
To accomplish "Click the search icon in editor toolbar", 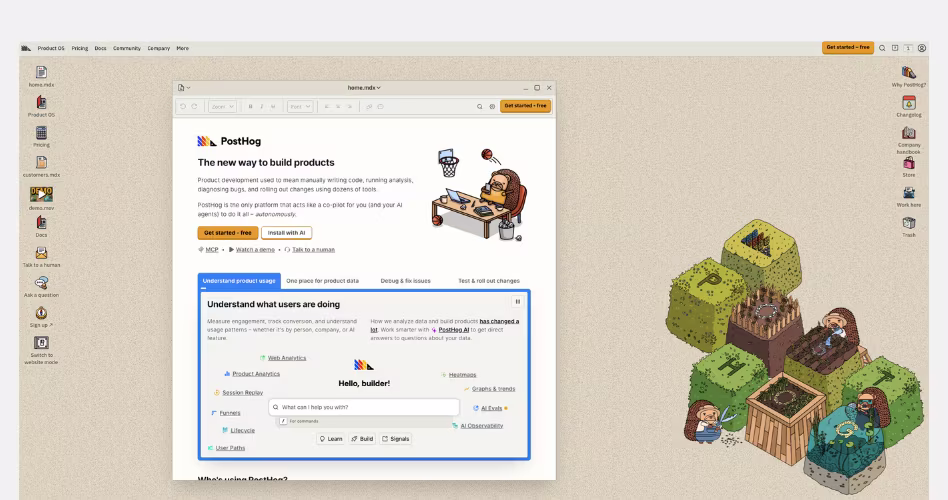I will 479,106.
